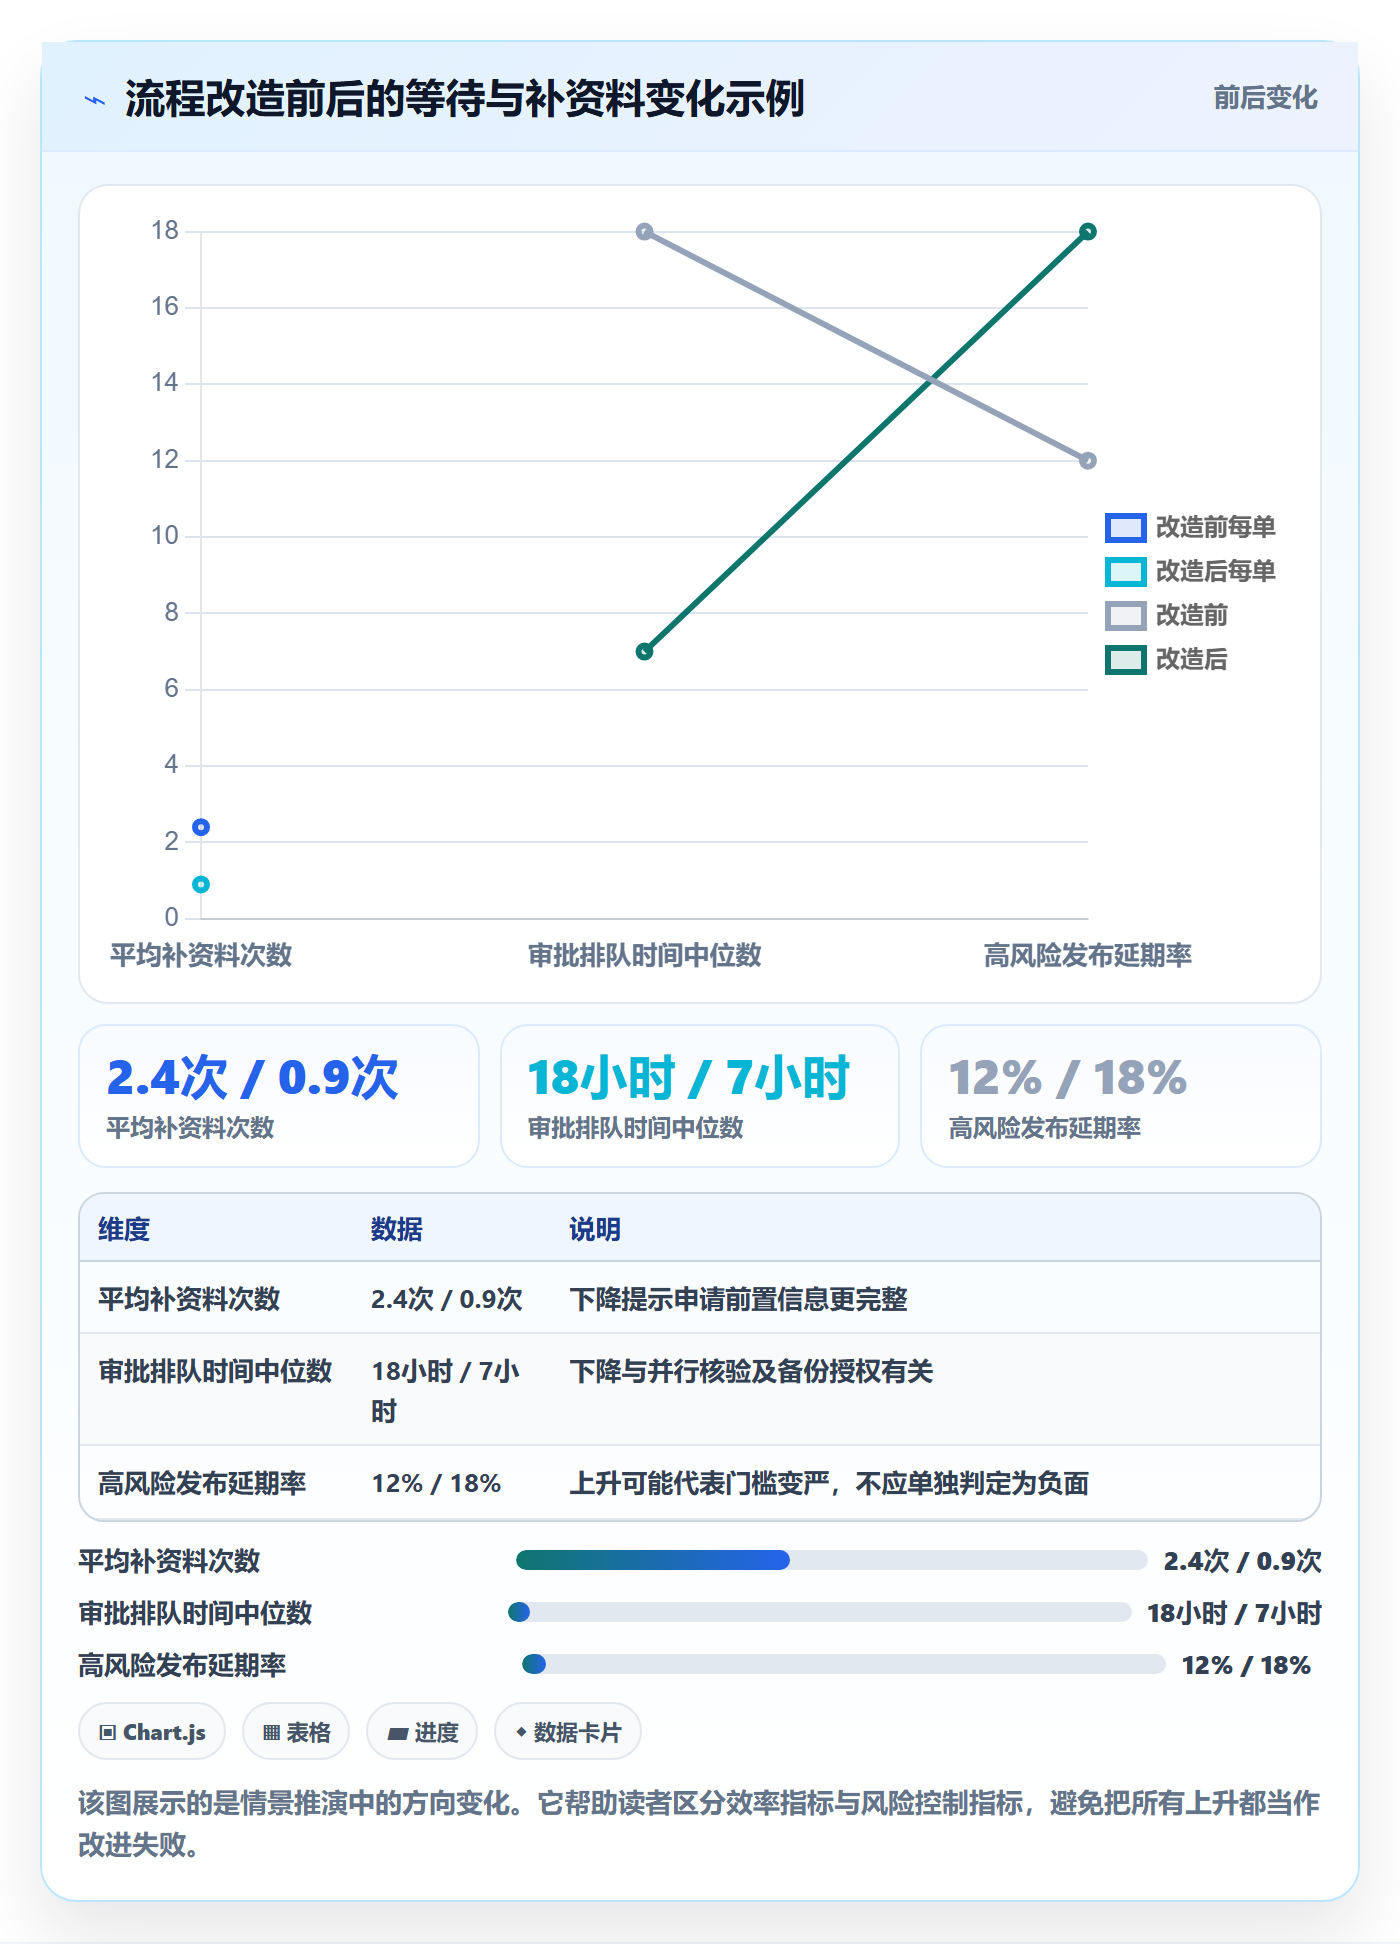Screen dimensions: 1400x1944
Task: Click the chart x-axis label 审批排队时间中位数
Action: [645, 955]
